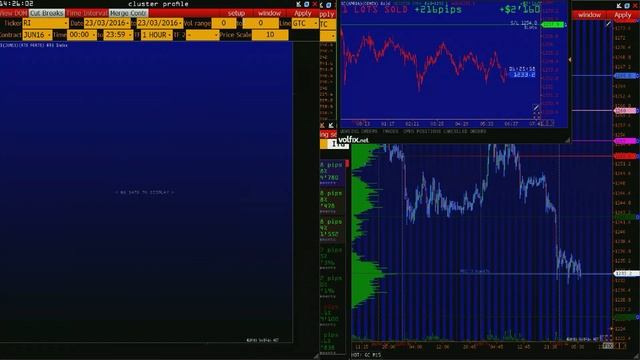Switch to the TRADES tab

click(391, 131)
